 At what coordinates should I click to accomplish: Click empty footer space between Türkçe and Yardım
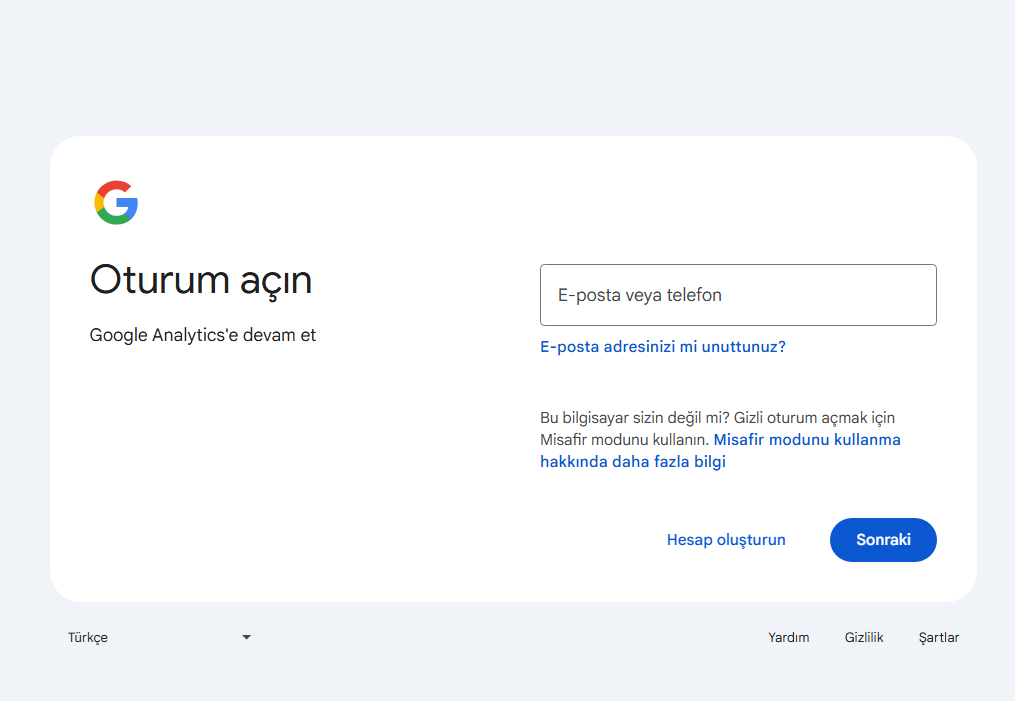tap(500, 637)
